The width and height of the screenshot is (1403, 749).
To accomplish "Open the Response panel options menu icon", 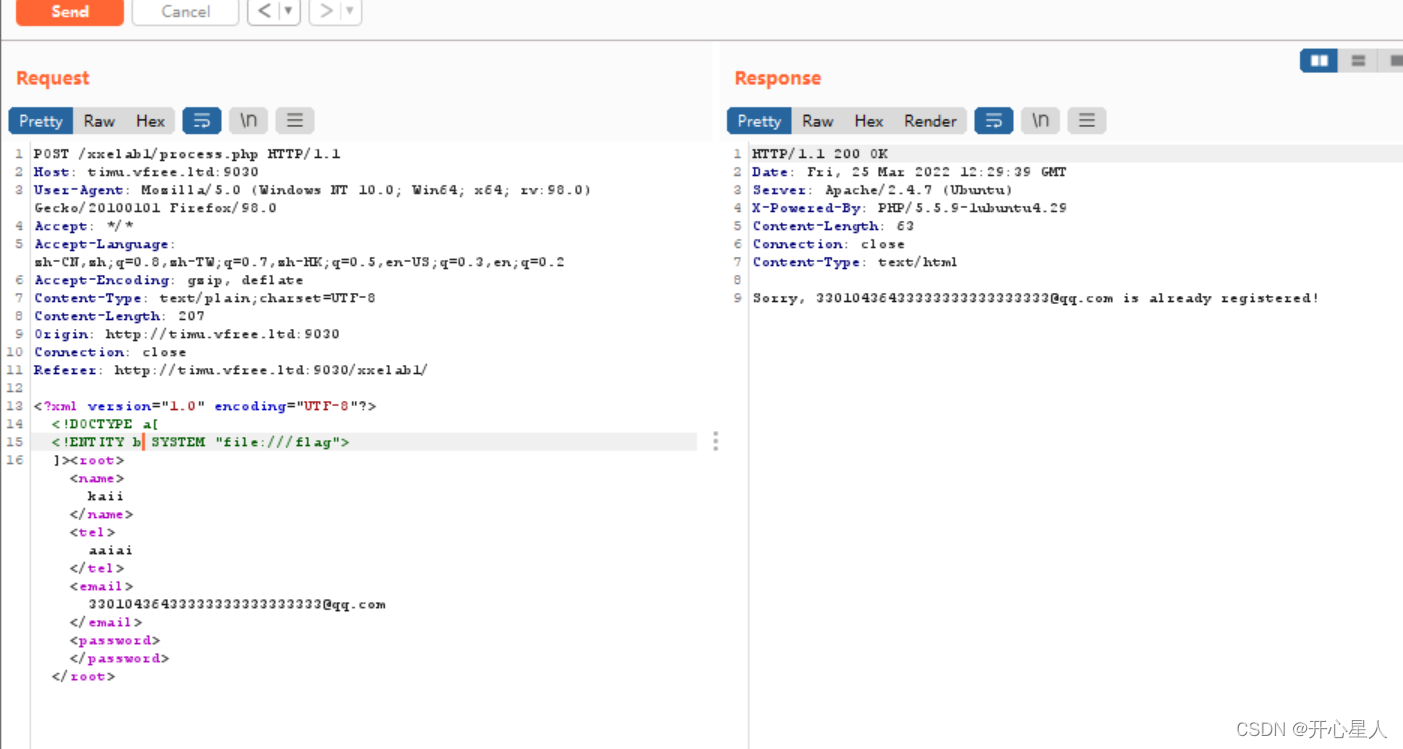I will pyautogui.click(x=1087, y=121).
